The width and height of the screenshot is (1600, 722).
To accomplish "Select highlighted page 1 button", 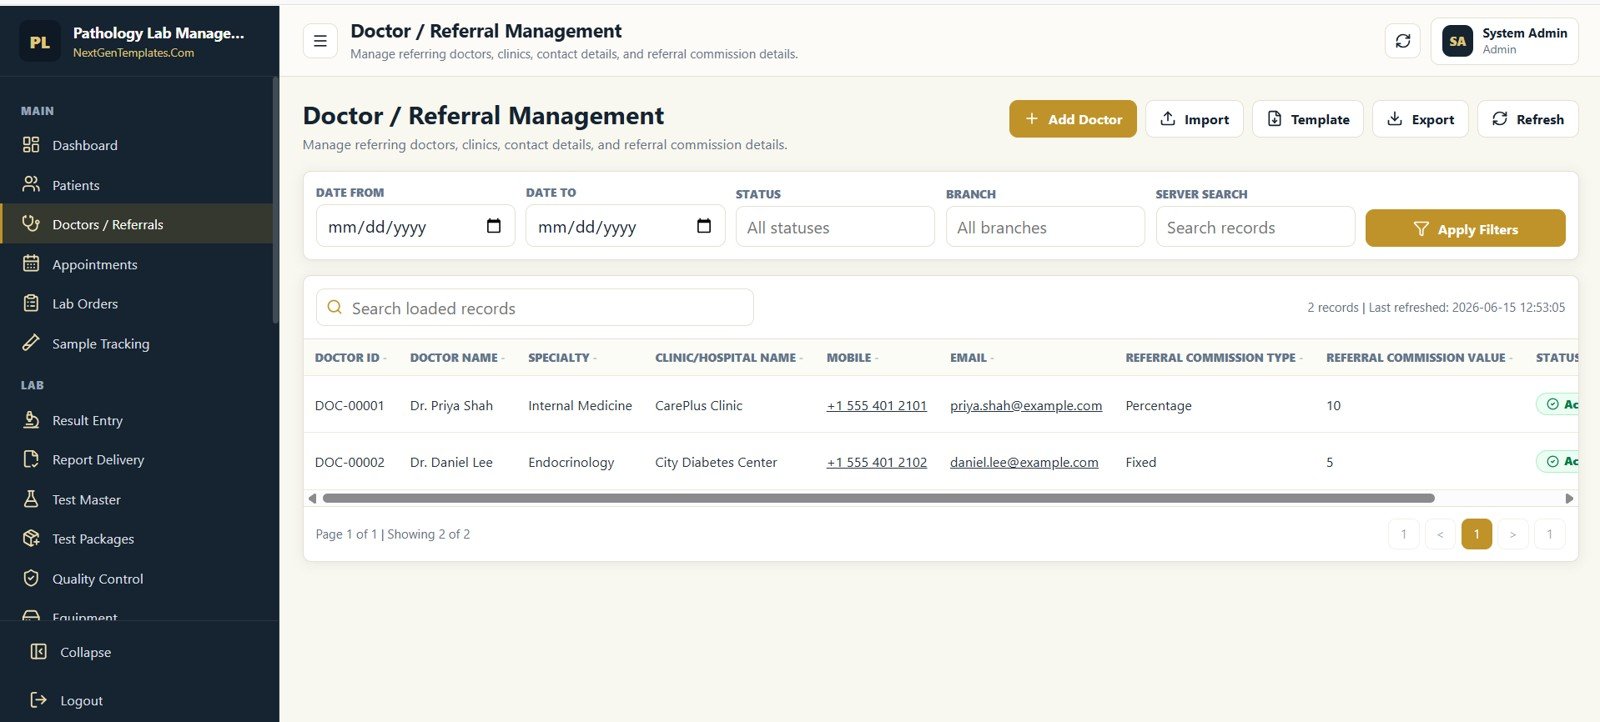I will point(1477,534).
